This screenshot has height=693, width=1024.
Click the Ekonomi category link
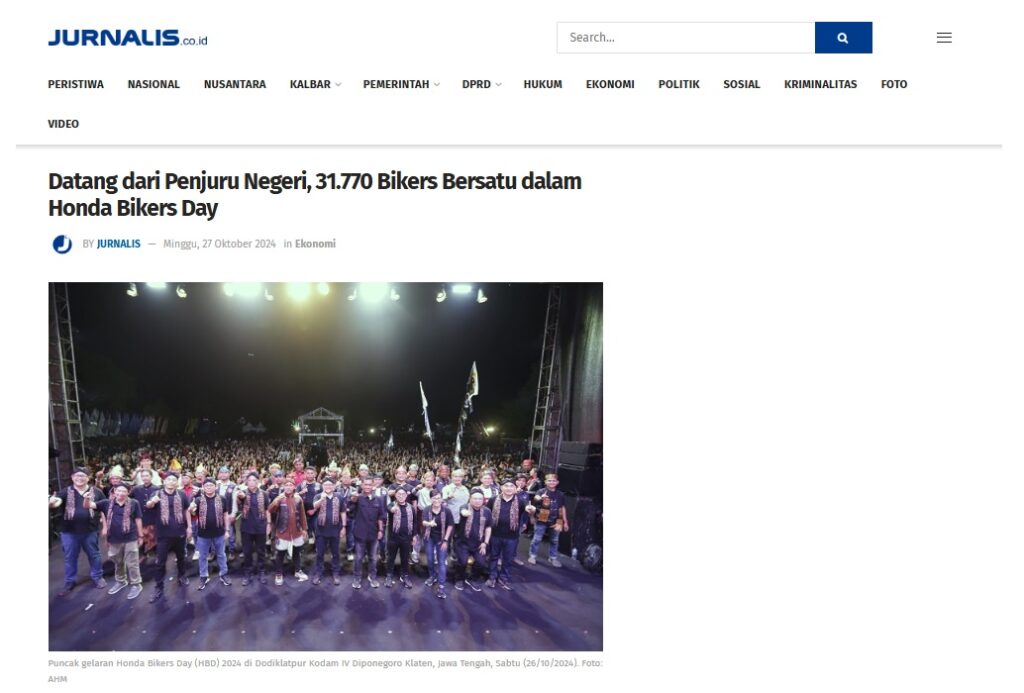pyautogui.click(x=315, y=244)
